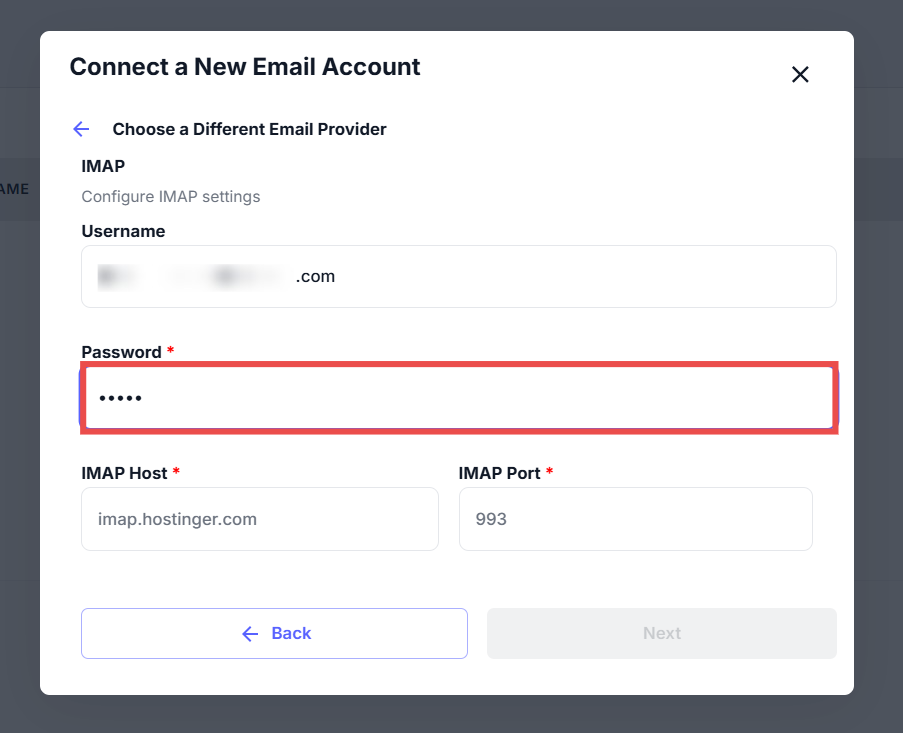Close the Connect a New Email Account dialog
The width and height of the screenshot is (903, 733).
click(800, 74)
